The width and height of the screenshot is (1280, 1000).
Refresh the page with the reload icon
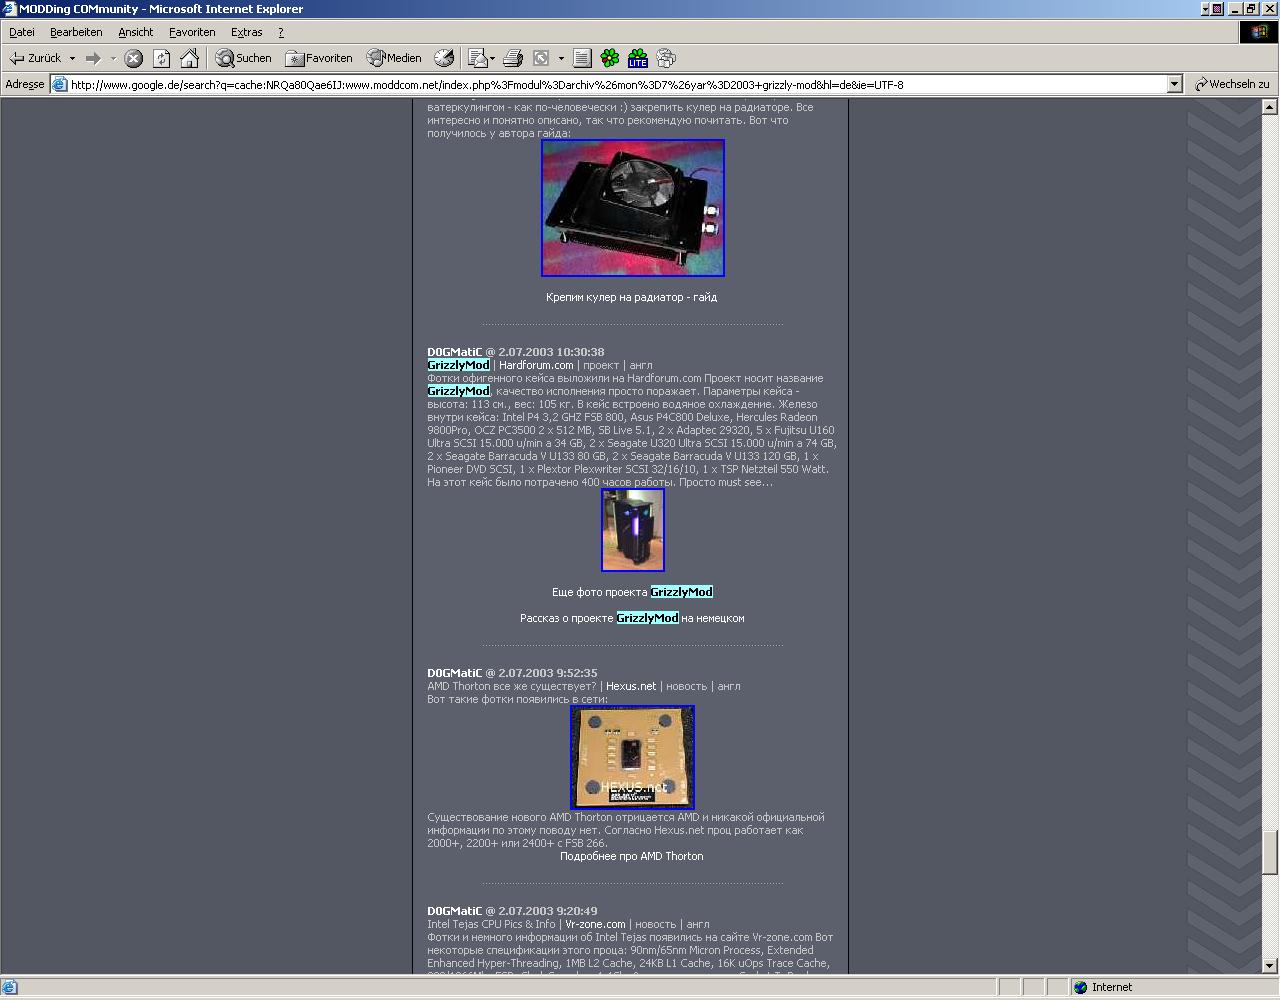coord(161,58)
